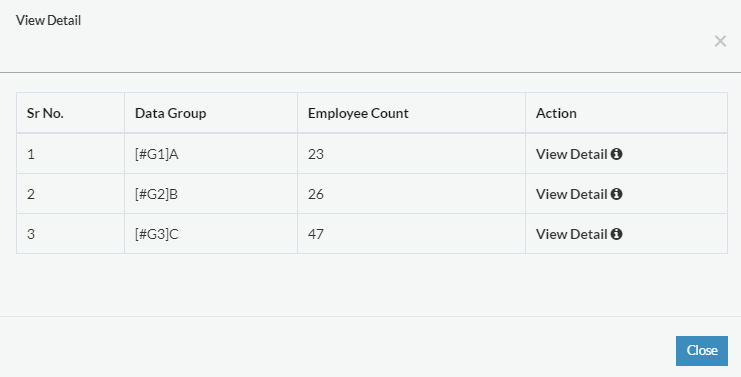Image resolution: width=741 pixels, height=377 pixels.
Task: Click serial number 3 cell
Action: (x=70, y=234)
